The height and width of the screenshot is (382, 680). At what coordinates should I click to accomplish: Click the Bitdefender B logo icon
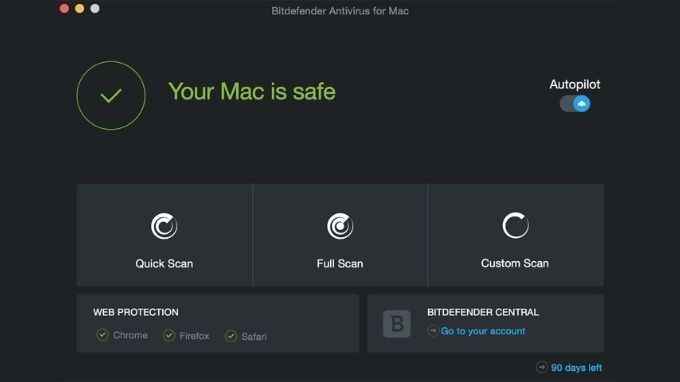[x=397, y=323]
